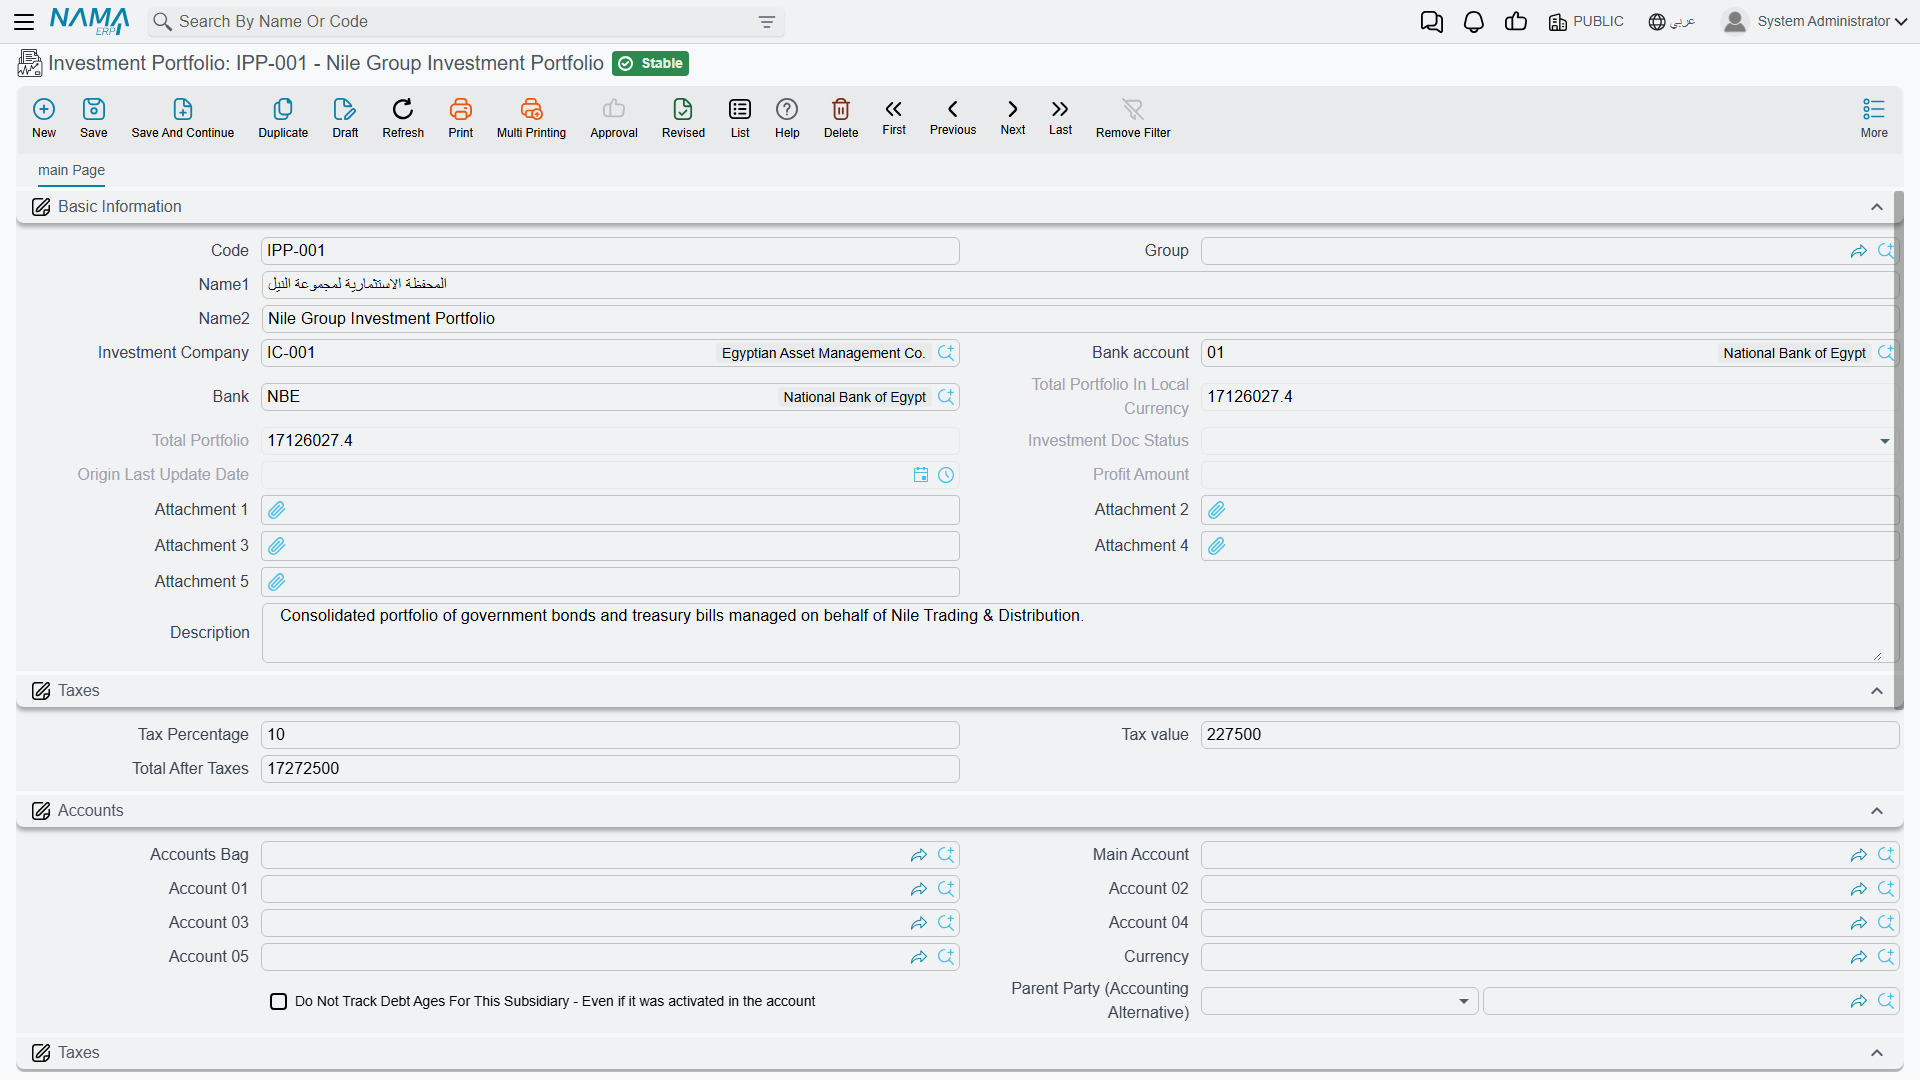
Task: Jump to Last record
Action: coord(1060,117)
